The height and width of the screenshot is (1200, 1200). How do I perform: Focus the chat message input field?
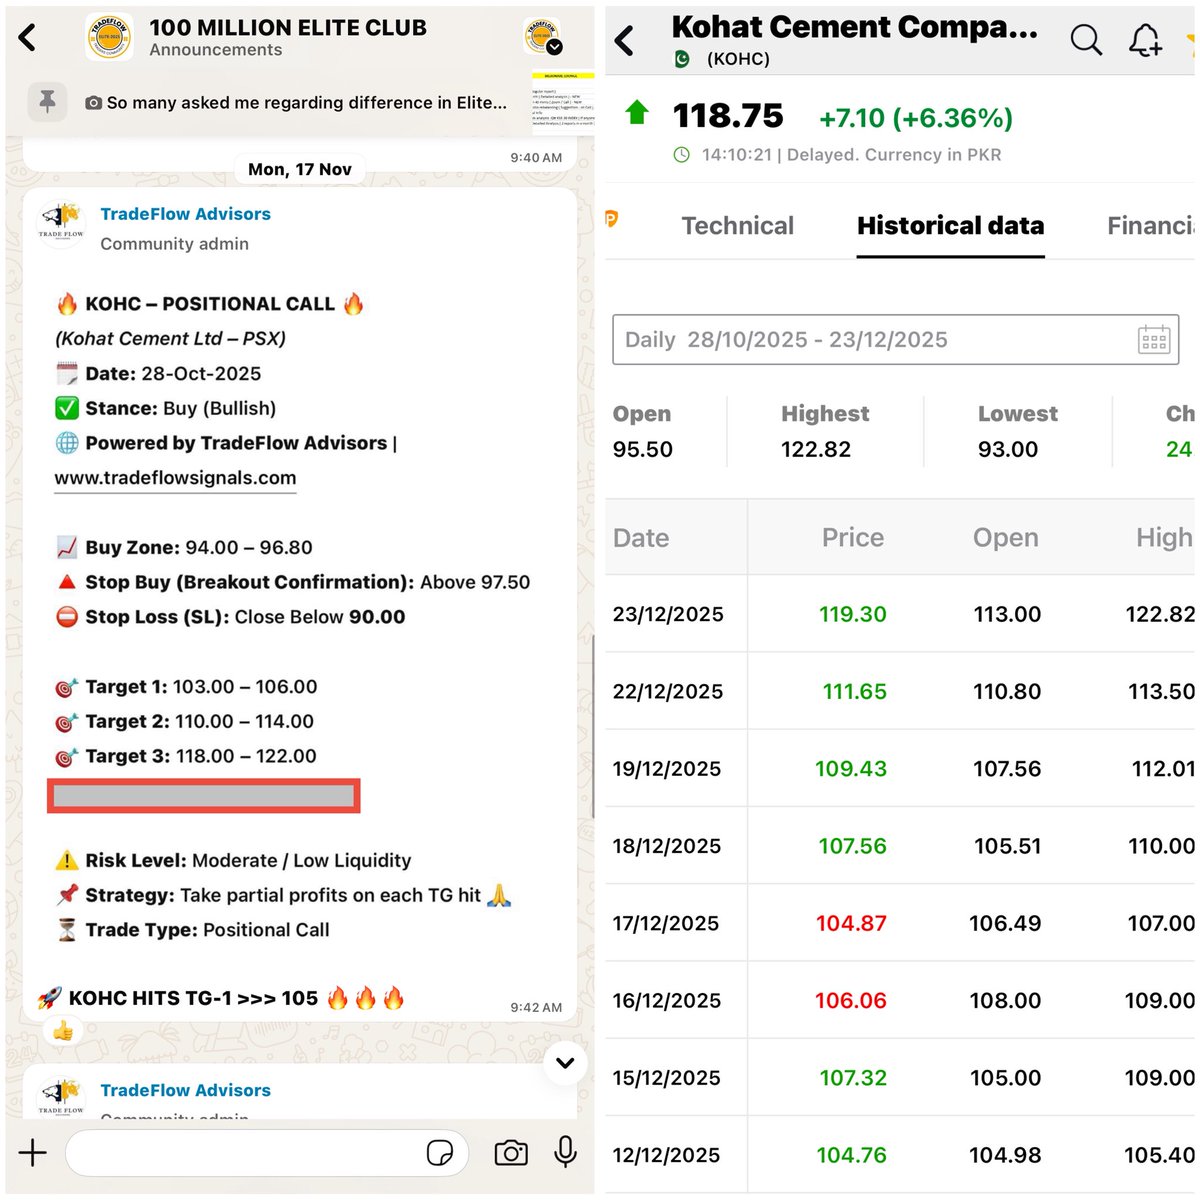[x=266, y=1153]
